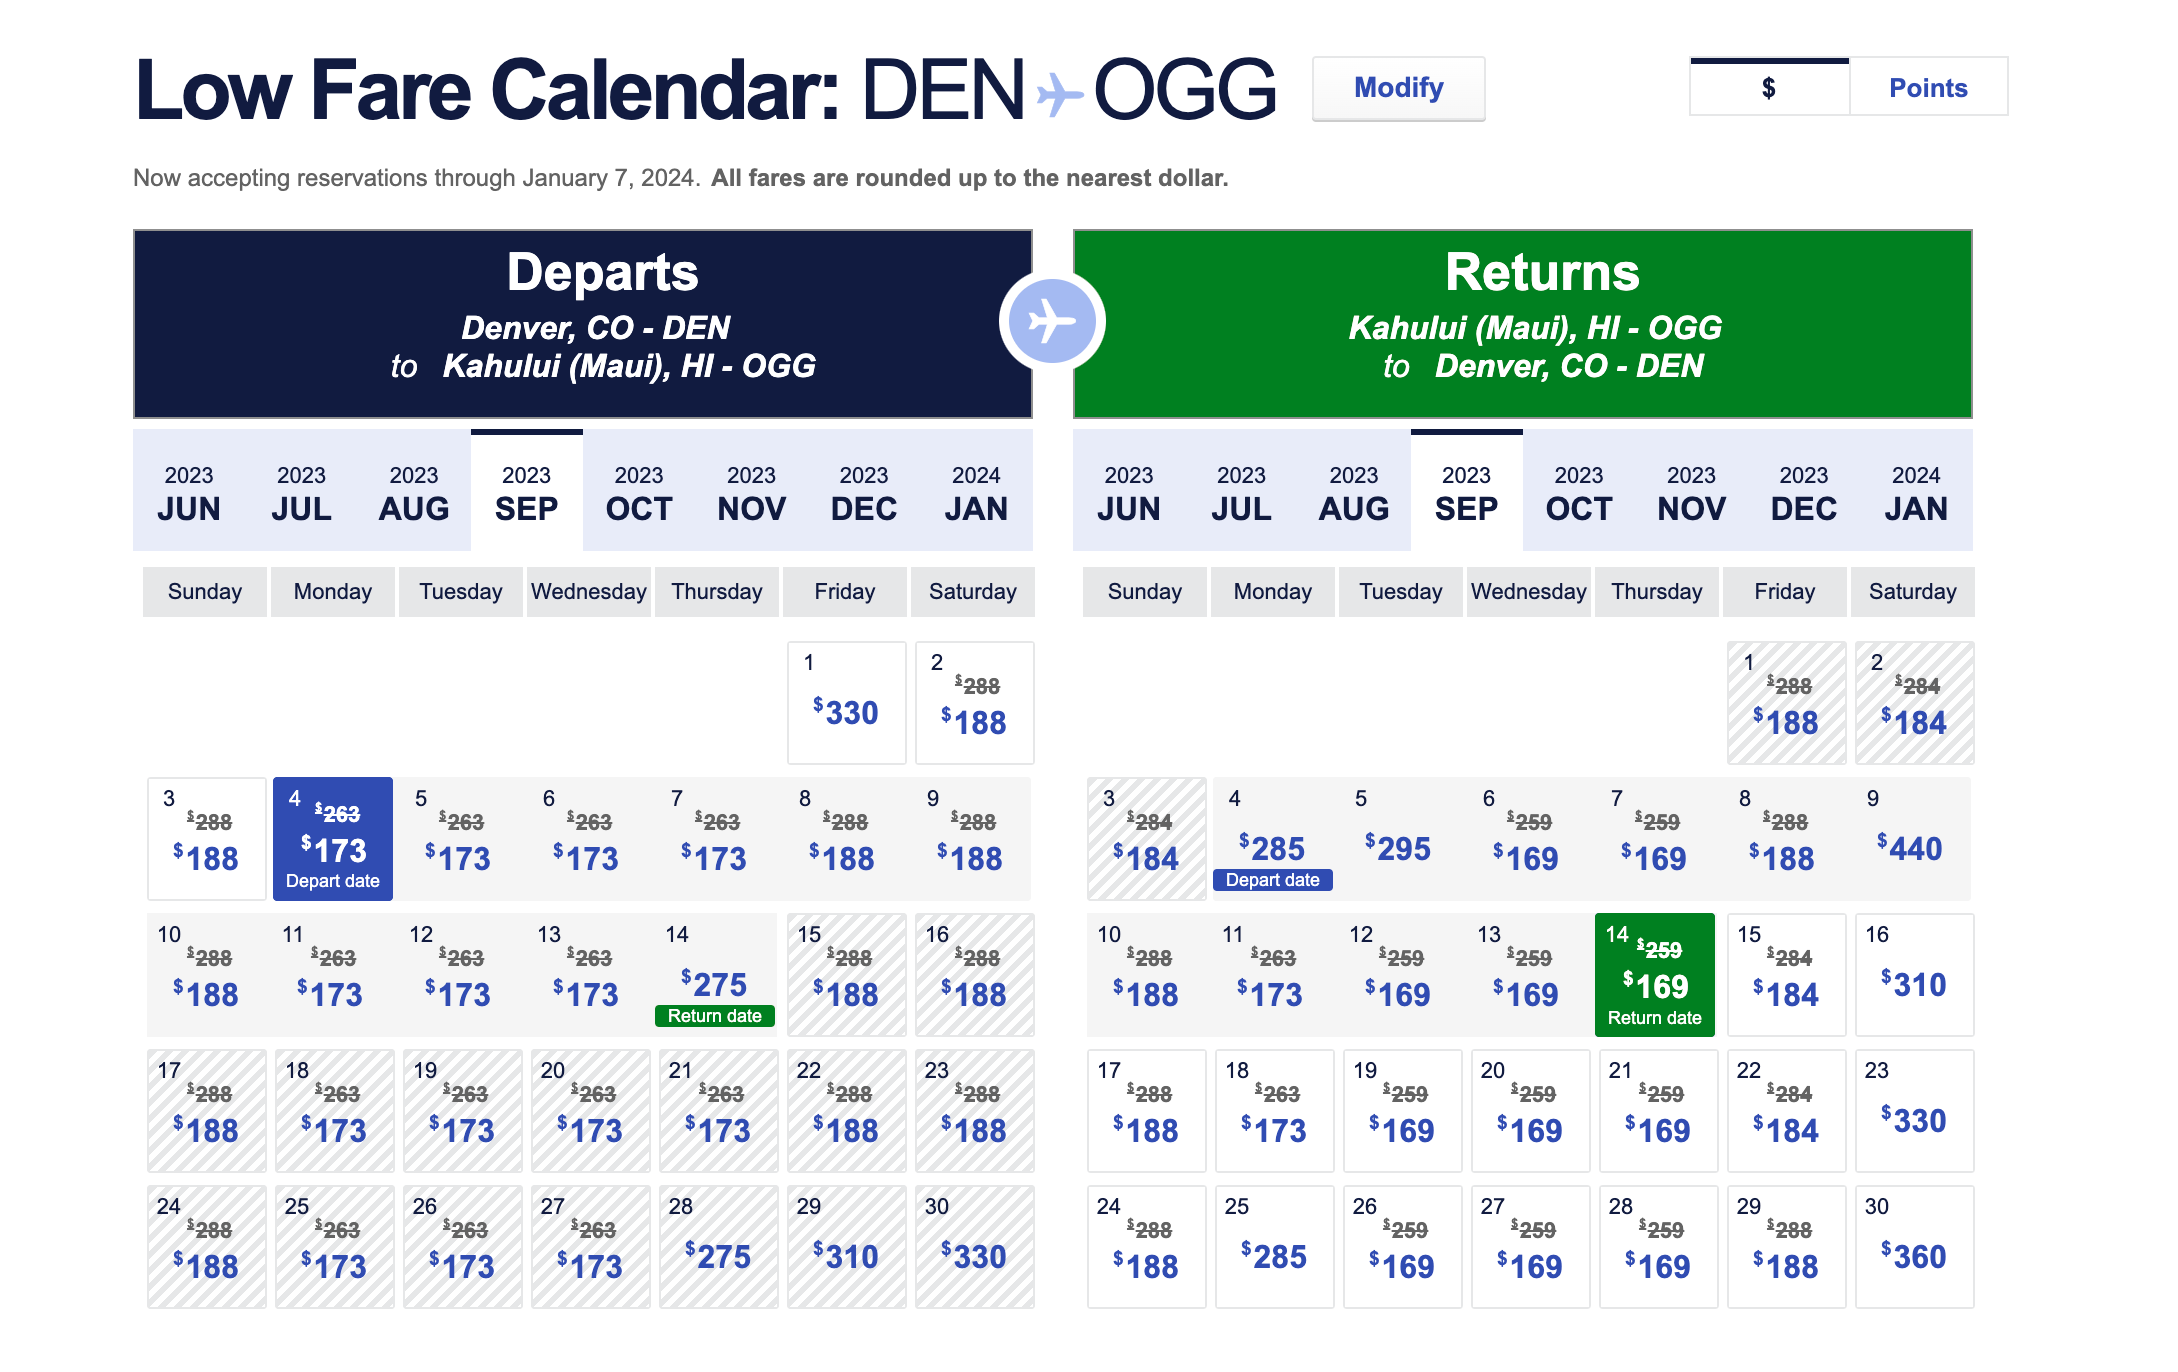Viewport: 2178px width, 1372px height.
Task: Select September 14 departure marked Return date
Action: (715, 975)
